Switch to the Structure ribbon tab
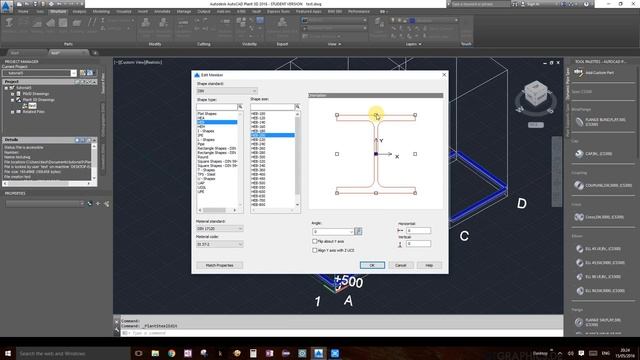The image size is (640, 360). [x=58, y=11]
